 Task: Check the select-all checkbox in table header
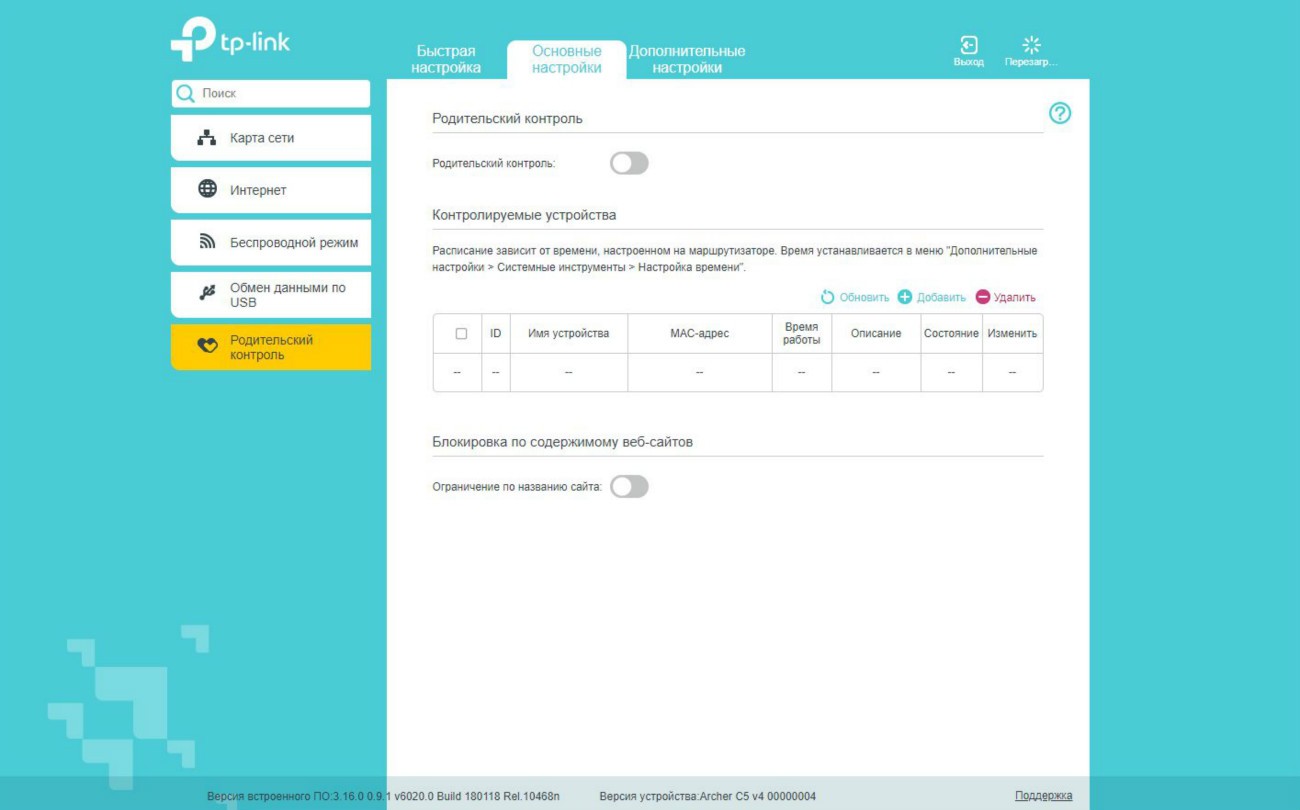(461, 334)
